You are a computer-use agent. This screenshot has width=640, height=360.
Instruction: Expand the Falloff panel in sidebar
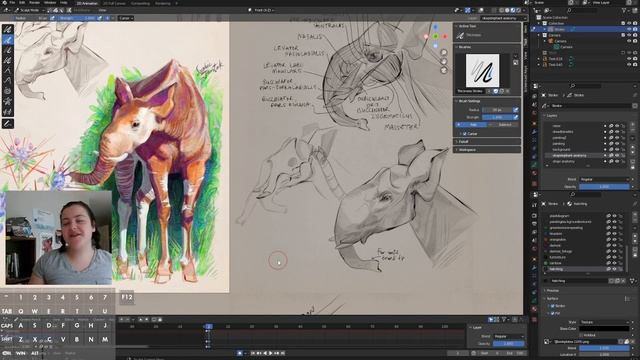[463, 142]
